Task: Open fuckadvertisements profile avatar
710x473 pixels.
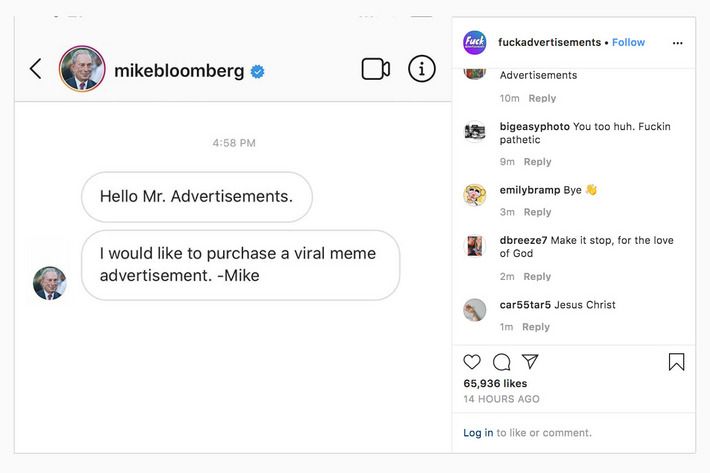Action: click(475, 43)
